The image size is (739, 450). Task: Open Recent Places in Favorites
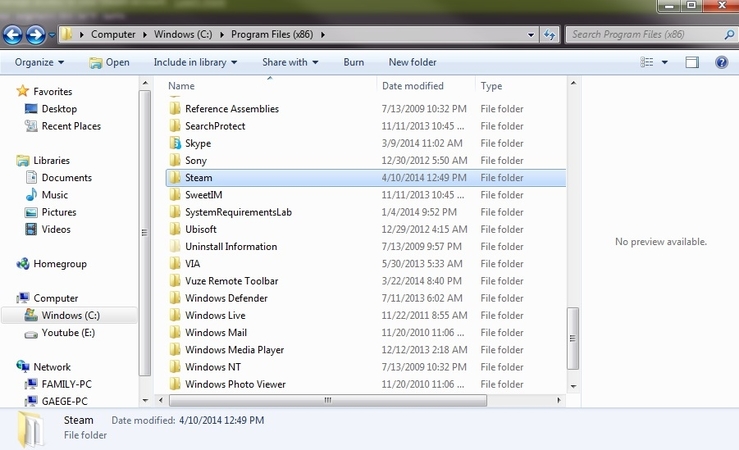[71, 126]
